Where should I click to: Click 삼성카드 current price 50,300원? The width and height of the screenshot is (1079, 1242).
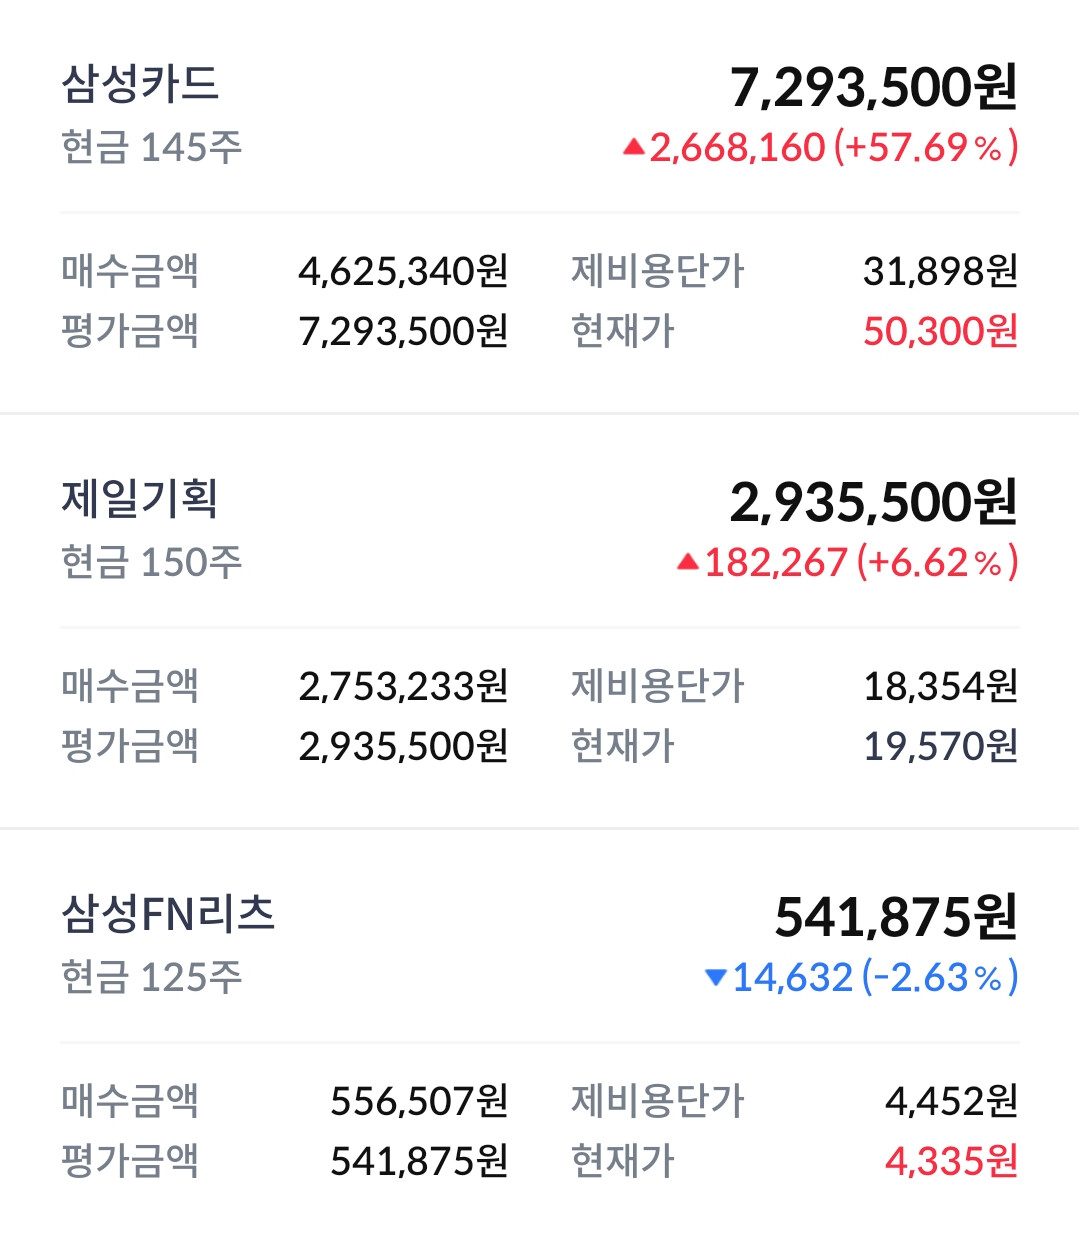click(x=940, y=331)
